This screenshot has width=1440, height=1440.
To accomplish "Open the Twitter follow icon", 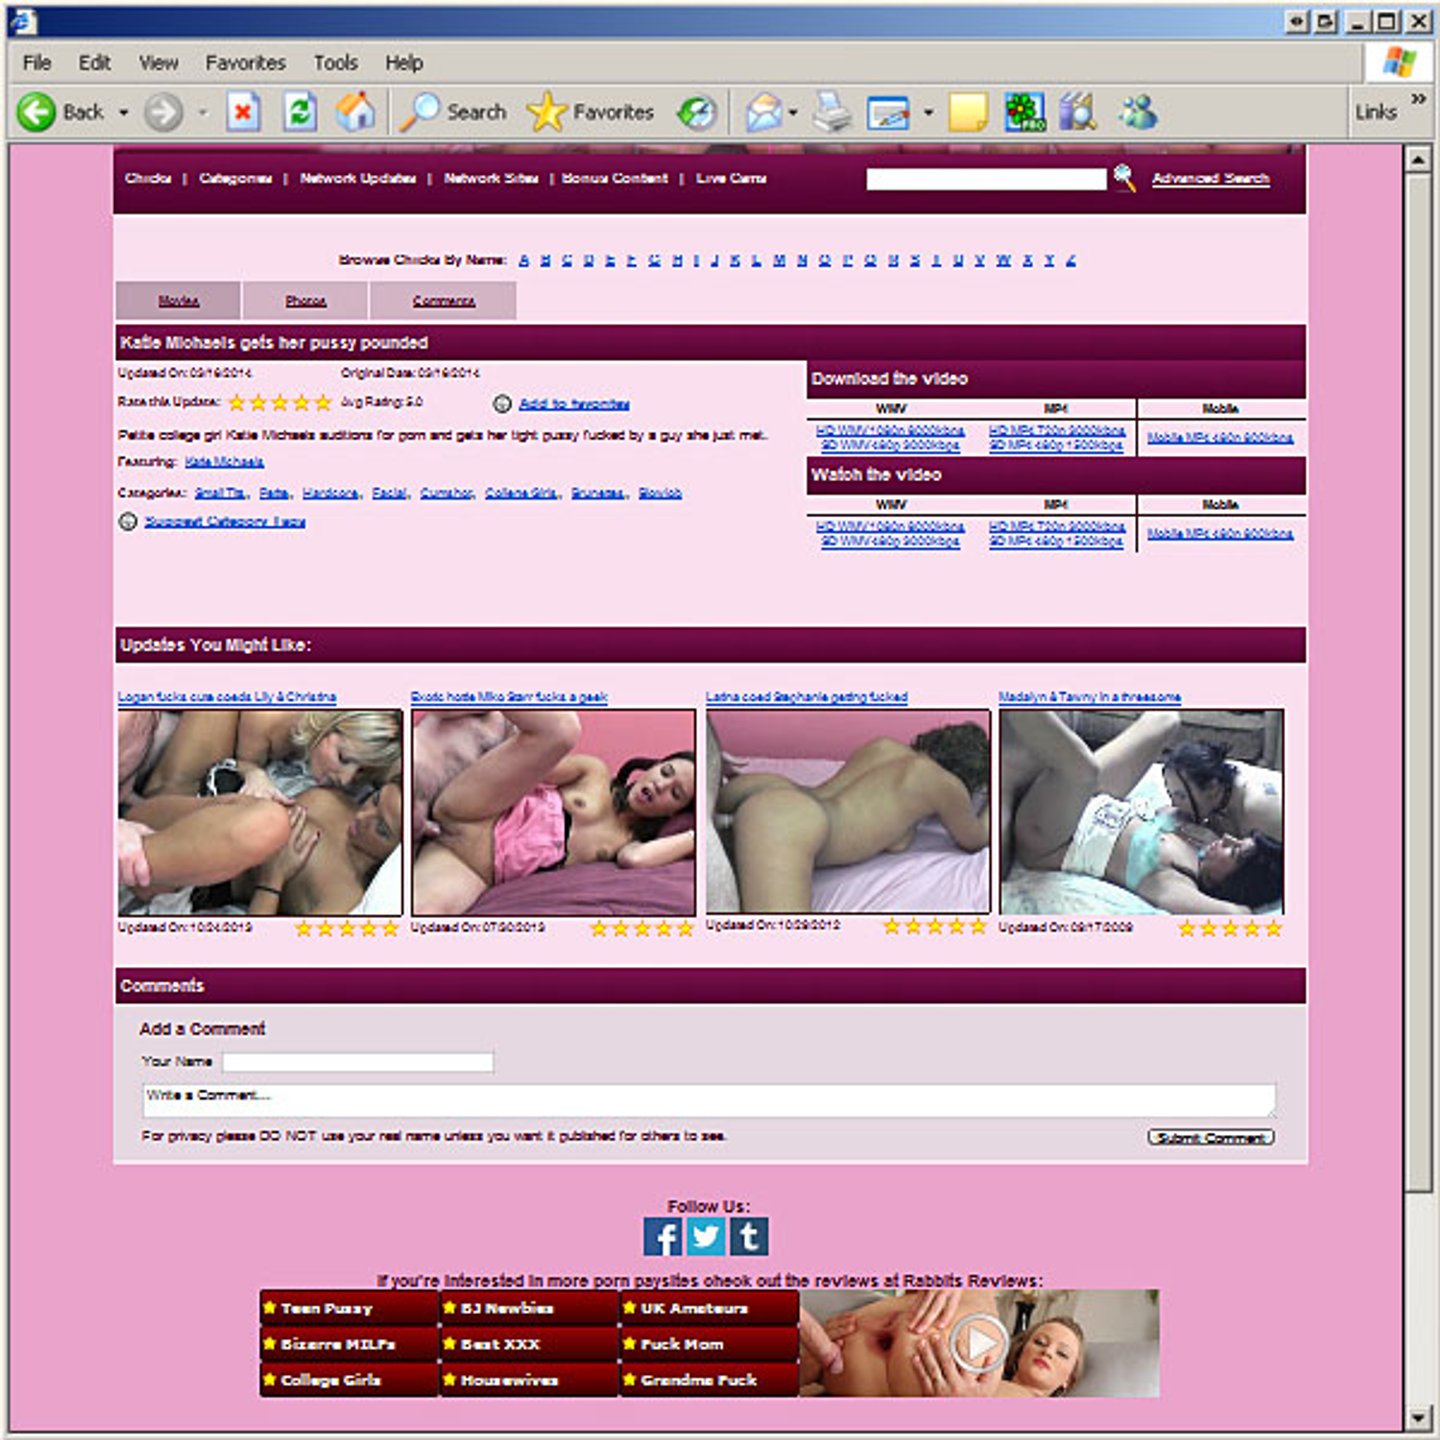I will click(706, 1237).
